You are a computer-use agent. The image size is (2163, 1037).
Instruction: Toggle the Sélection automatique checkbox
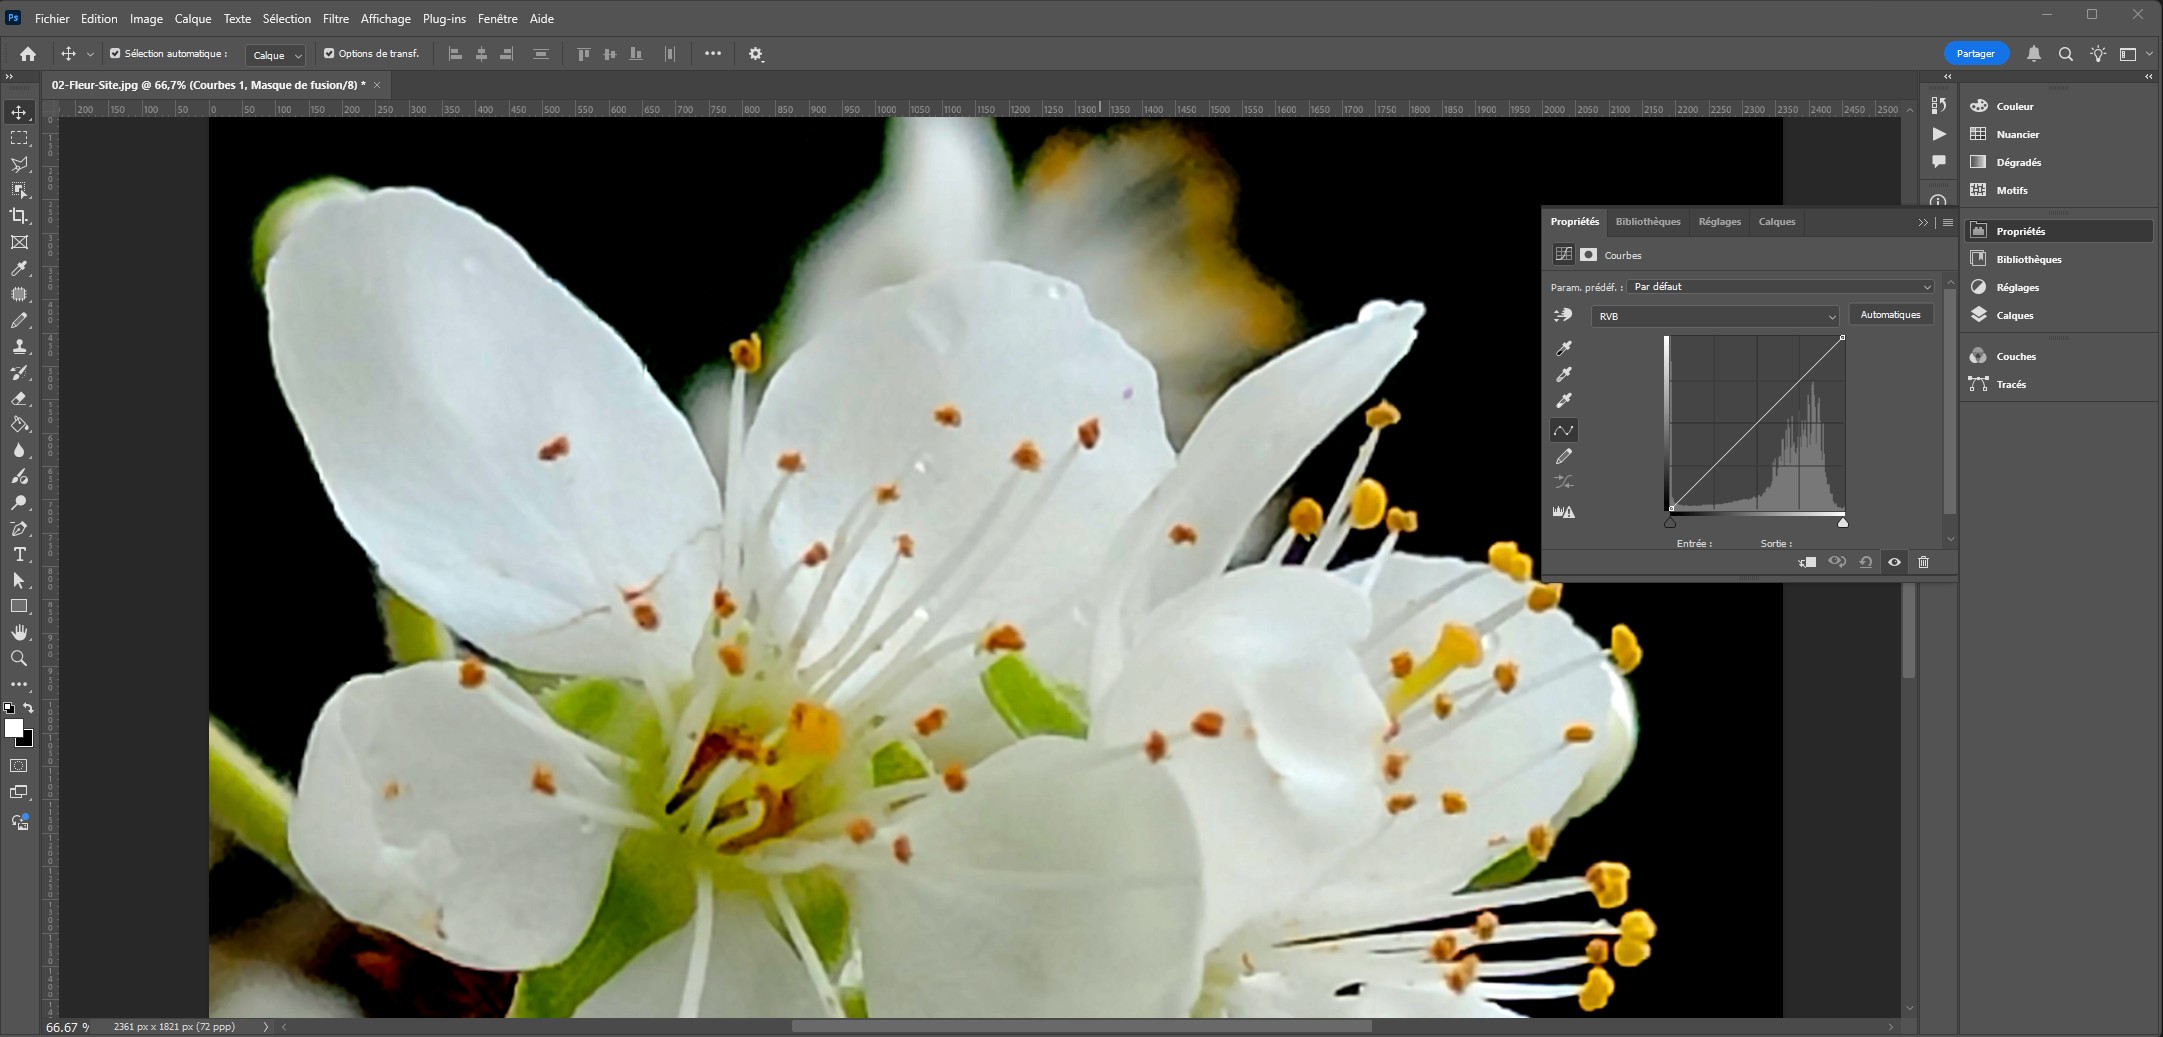click(x=115, y=54)
